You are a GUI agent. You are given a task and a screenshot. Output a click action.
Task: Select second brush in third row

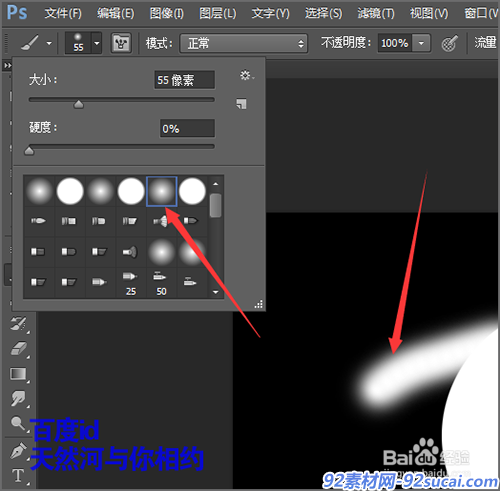[69, 252]
